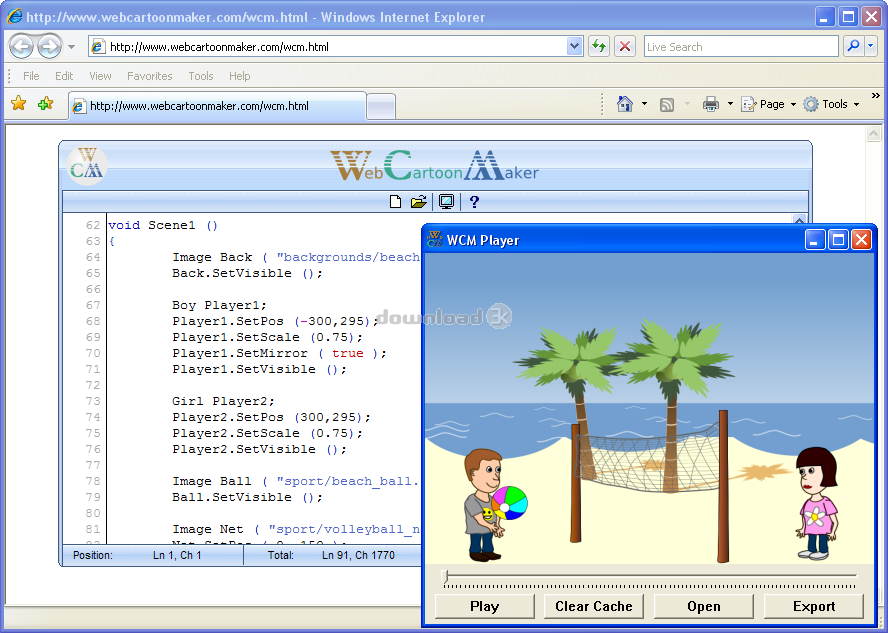The height and width of the screenshot is (633, 888).
Task: Click the IE Refresh button
Action: [599, 46]
